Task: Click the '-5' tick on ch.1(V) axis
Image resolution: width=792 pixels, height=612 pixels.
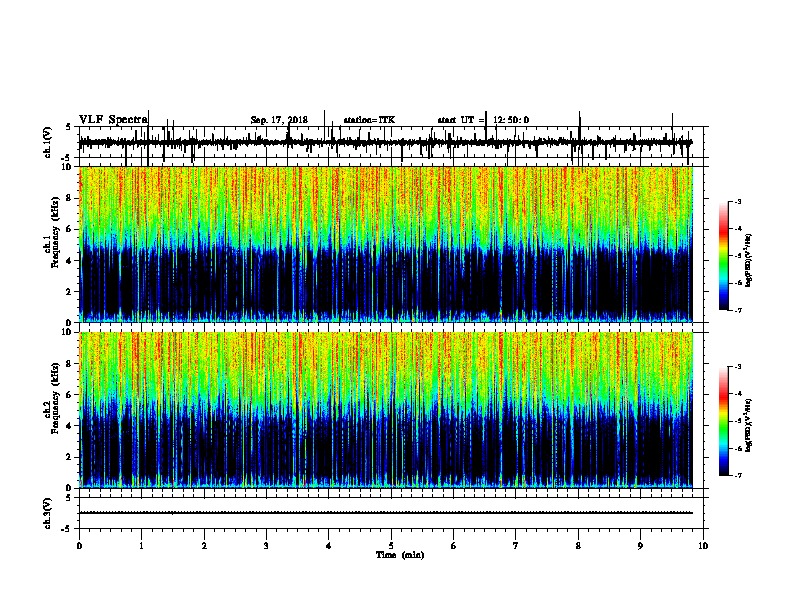Action: tap(67, 158)
